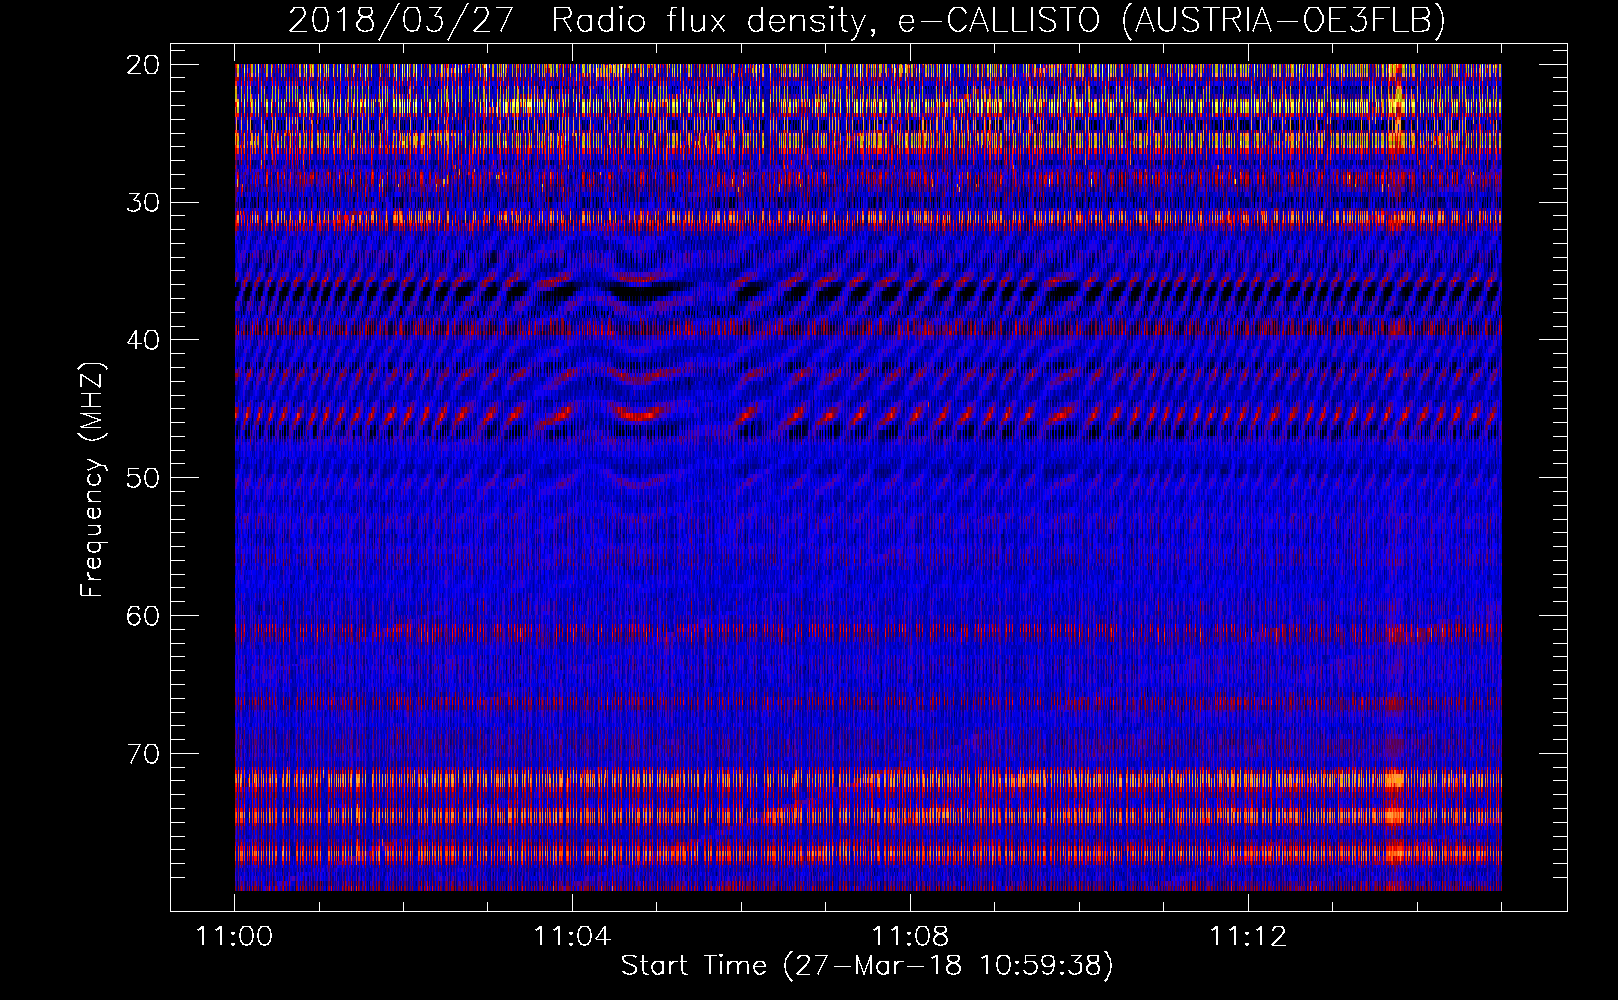Click the '20' frequency tick label

coord(143,65)
